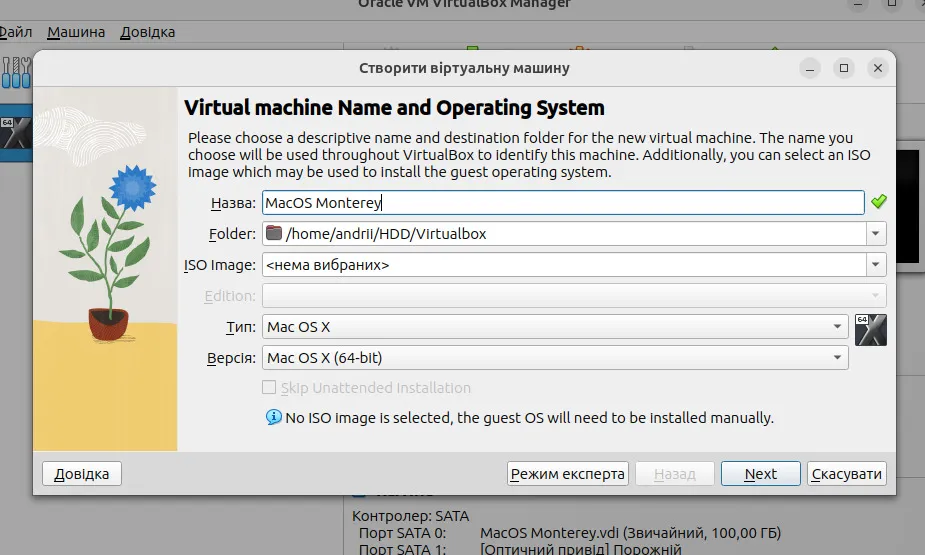Click the dialog heading Virtual machine Name and Operating System
Viewport: 925px width, 555px height.
coord(394,108)
